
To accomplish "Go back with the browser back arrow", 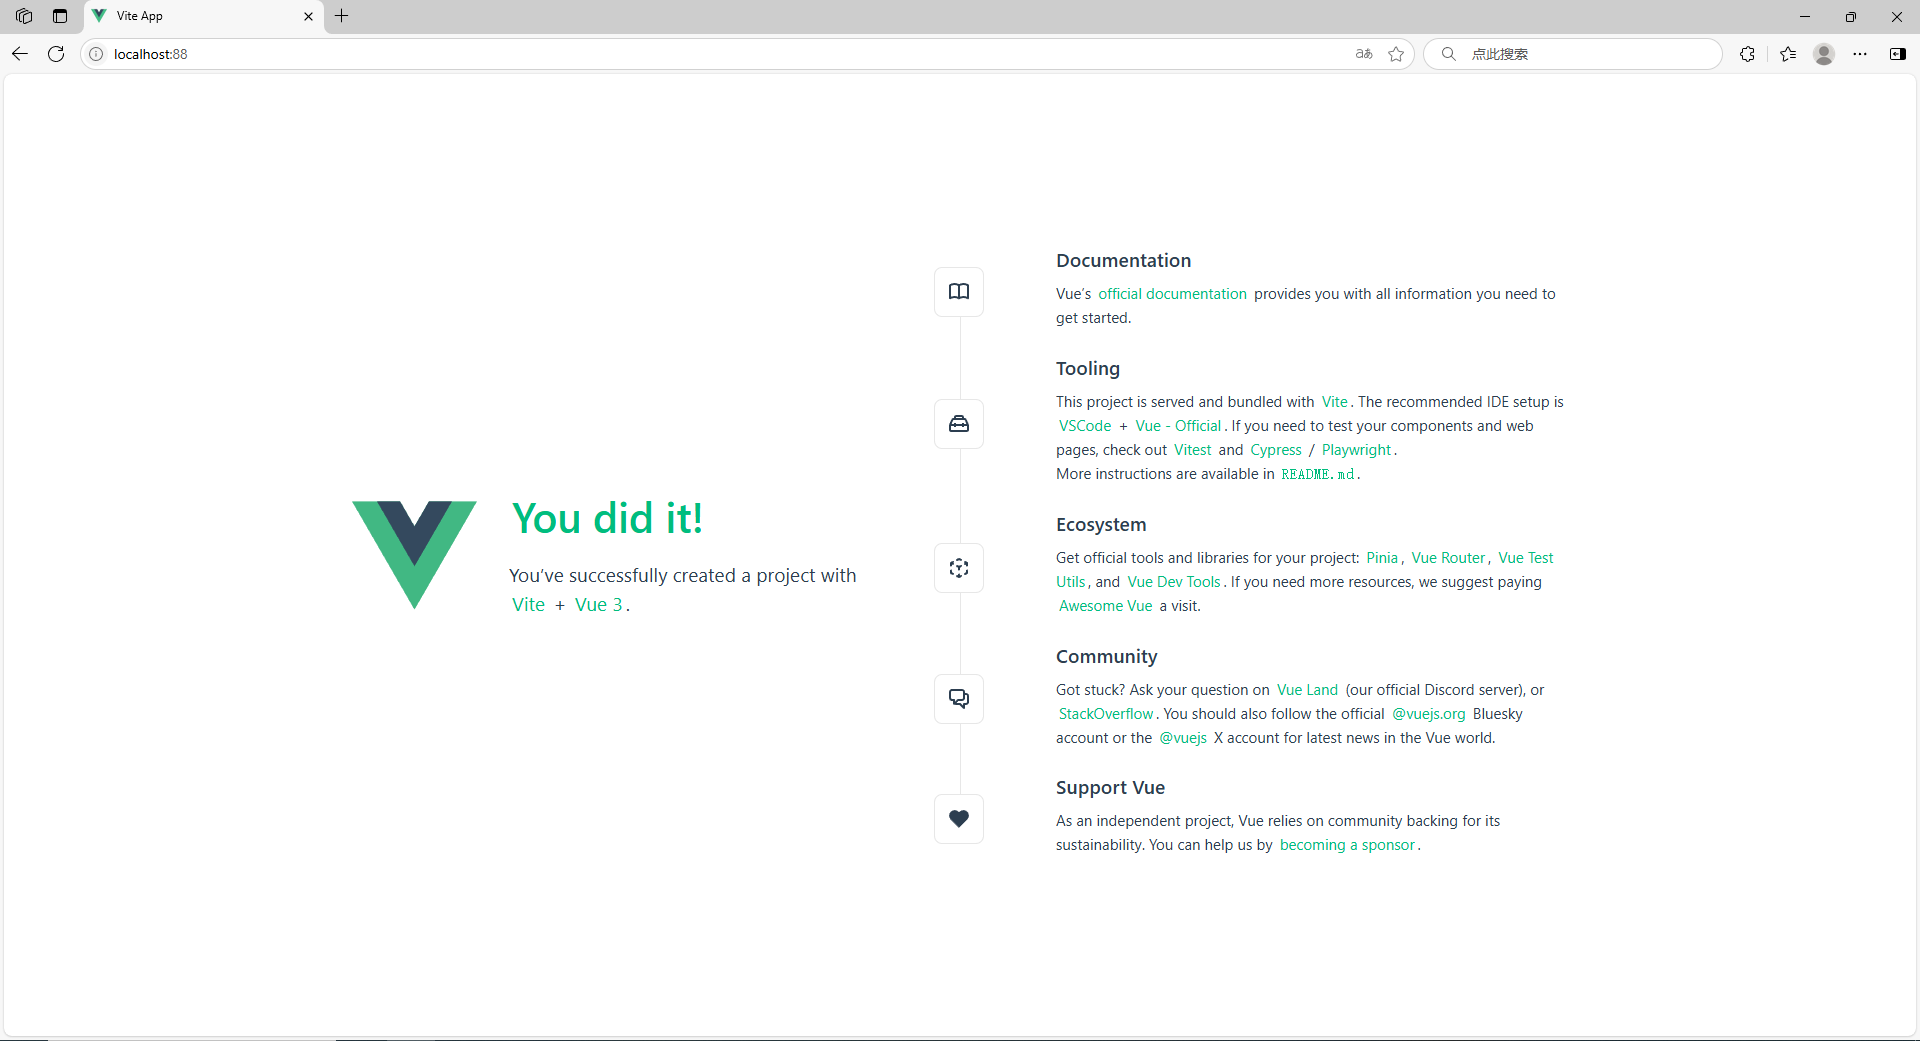I will coord(20,54).
